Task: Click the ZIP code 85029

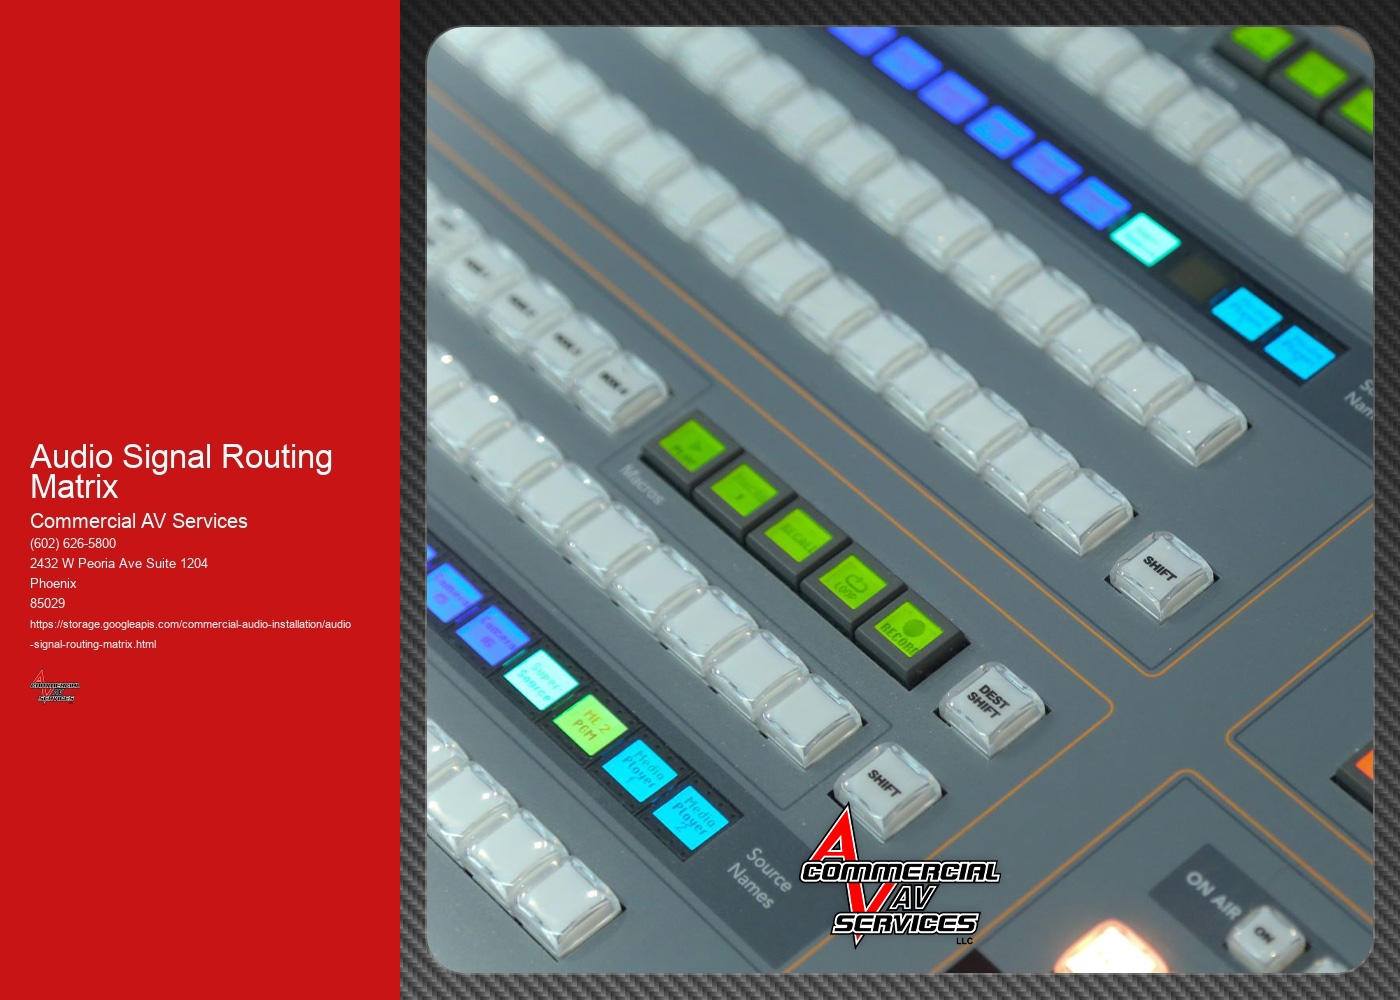Action: (x=47, y=603)
